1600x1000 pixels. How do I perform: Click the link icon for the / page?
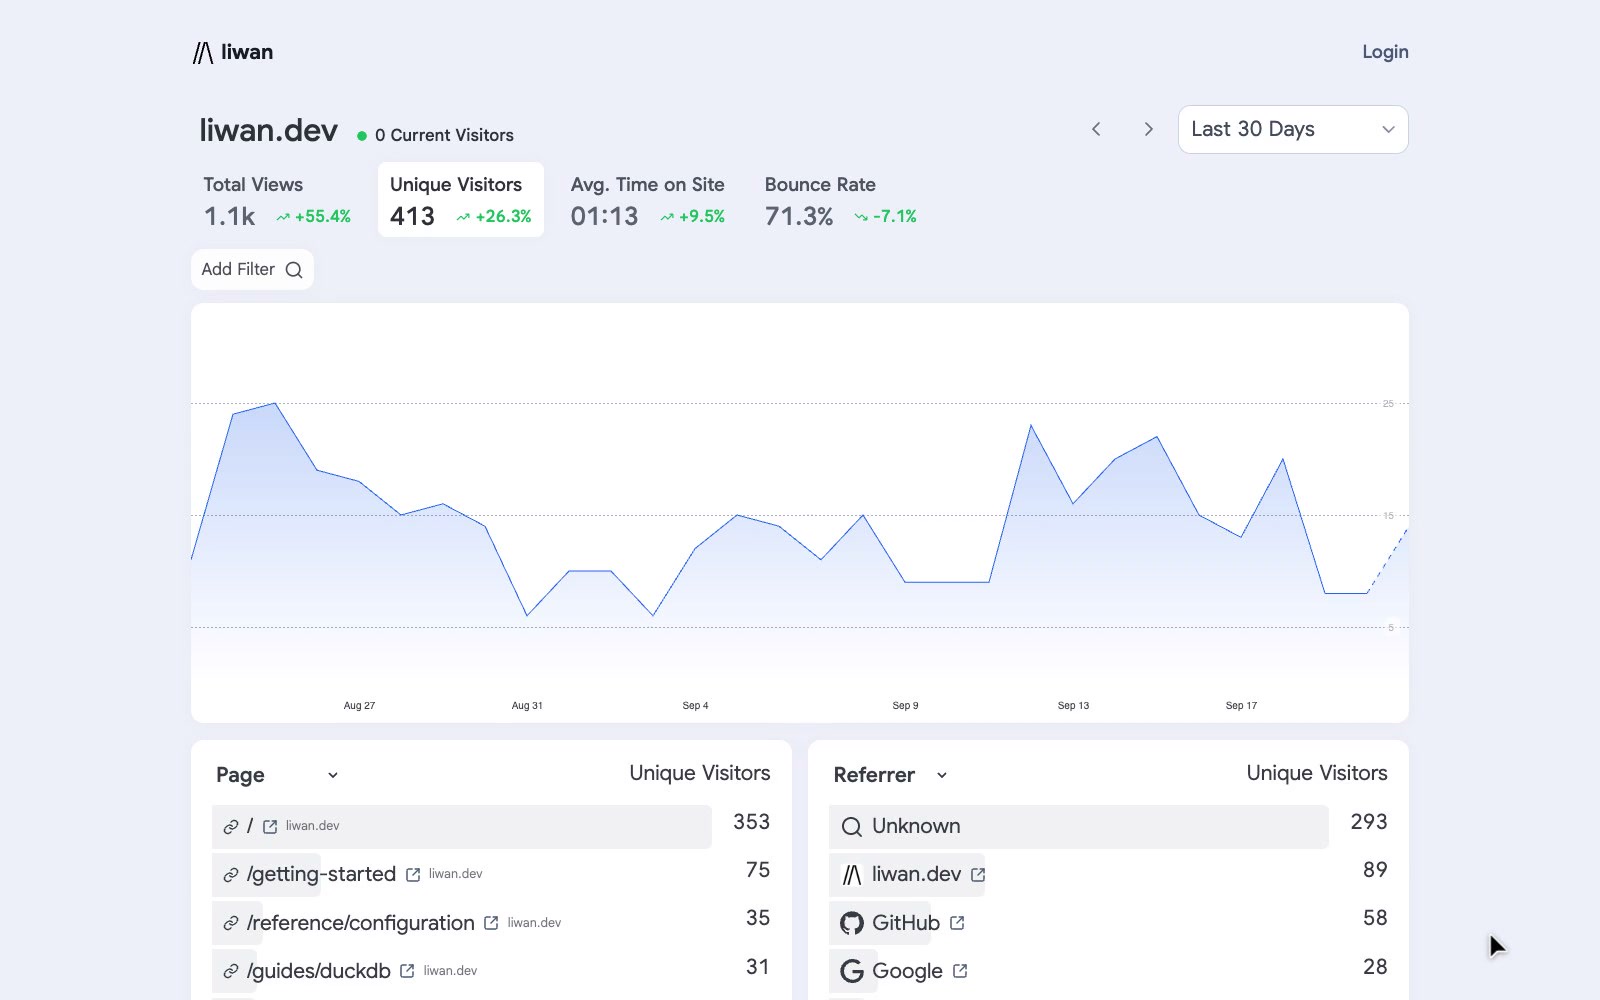[x=230, y=827]
